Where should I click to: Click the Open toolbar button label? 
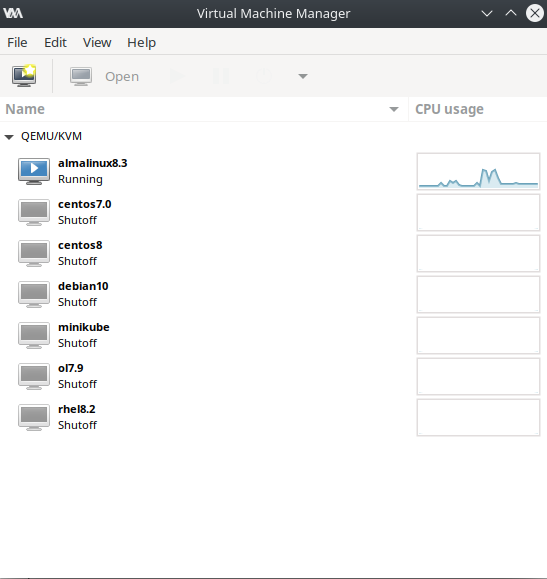[x=122, y=77]
